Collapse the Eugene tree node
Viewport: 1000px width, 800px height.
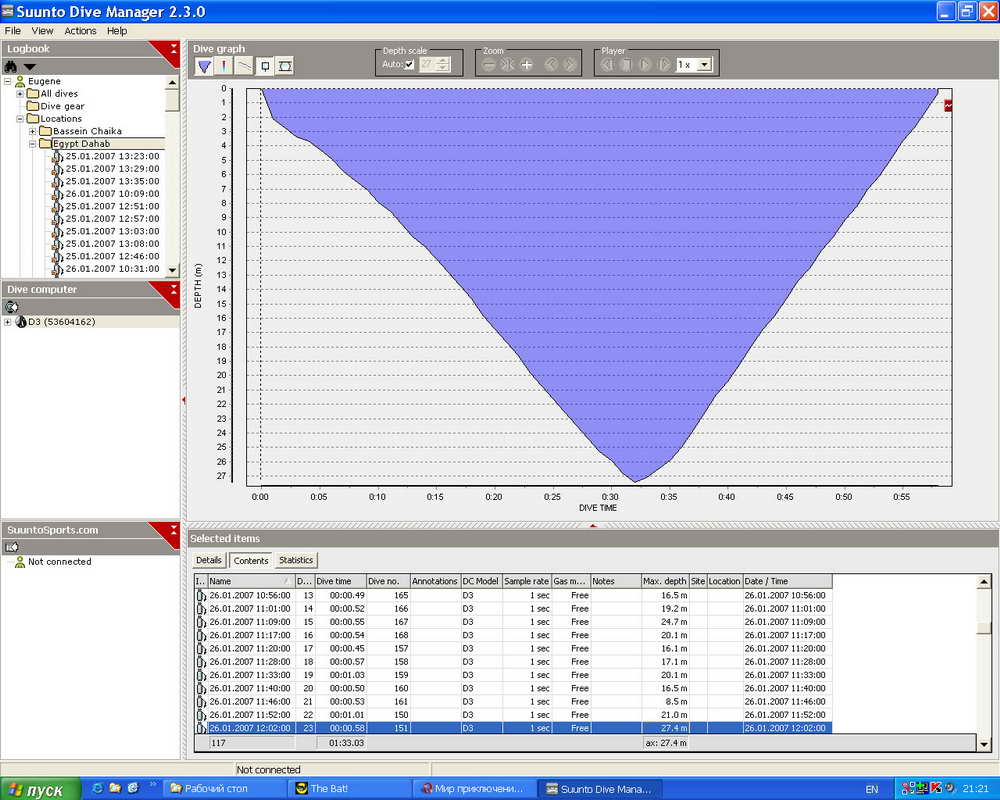pyautogui.click(x=8, y=81)
